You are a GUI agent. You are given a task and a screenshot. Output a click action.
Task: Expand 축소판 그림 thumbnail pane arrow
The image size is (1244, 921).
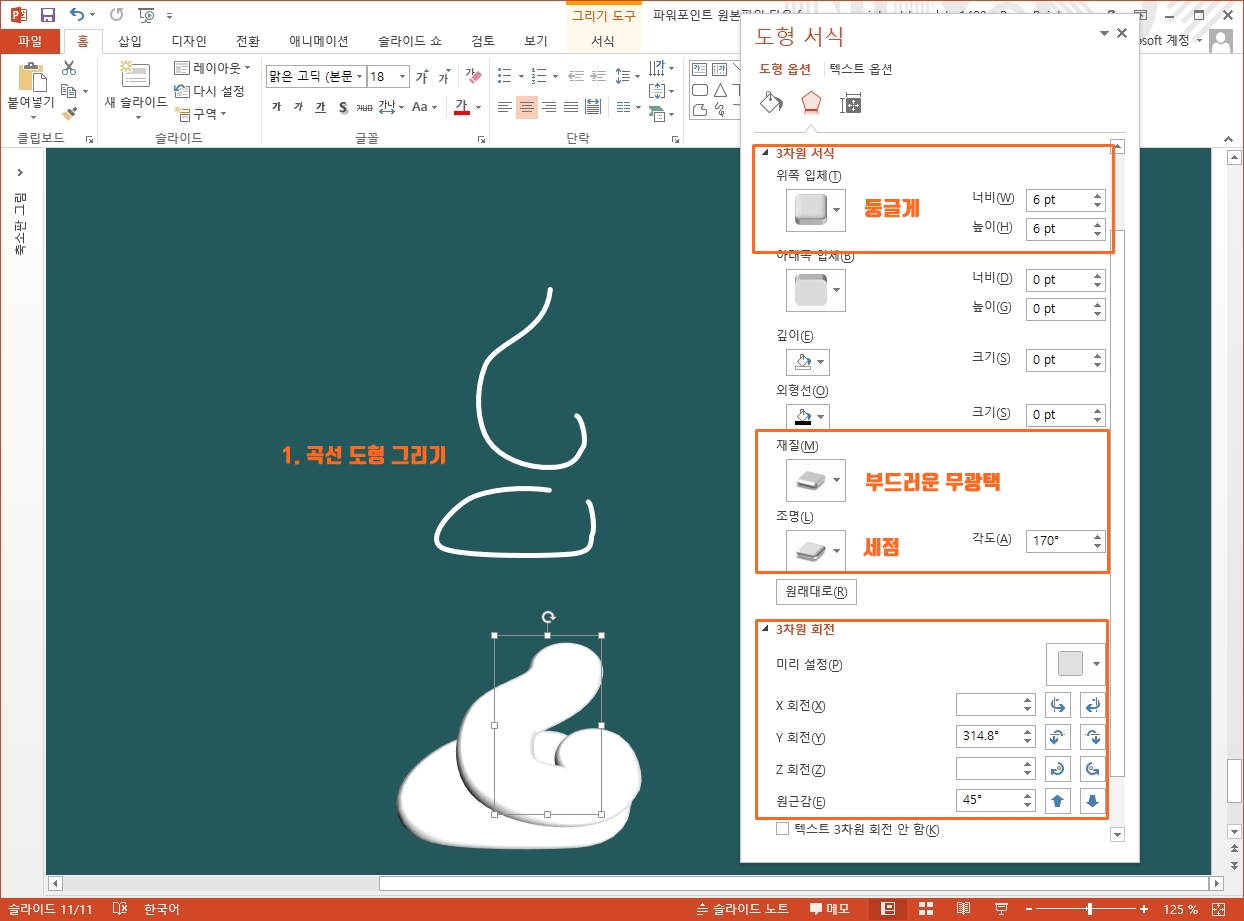[20, 173]
